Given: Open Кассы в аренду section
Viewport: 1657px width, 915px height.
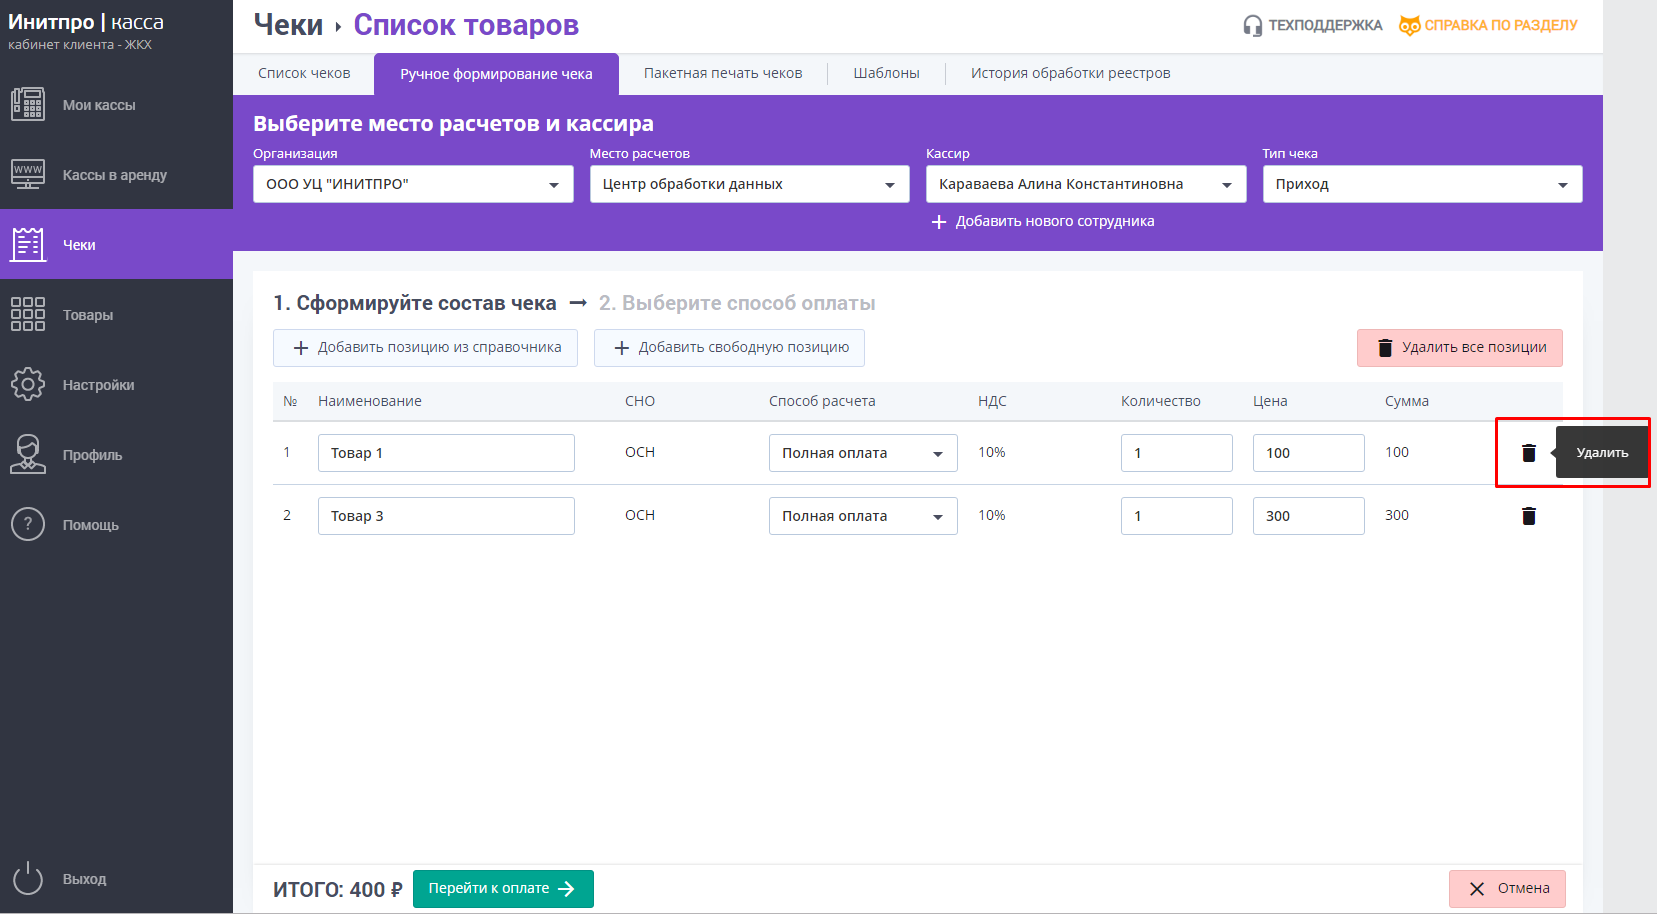Looking at the screenshot, I should pos(116,175).
